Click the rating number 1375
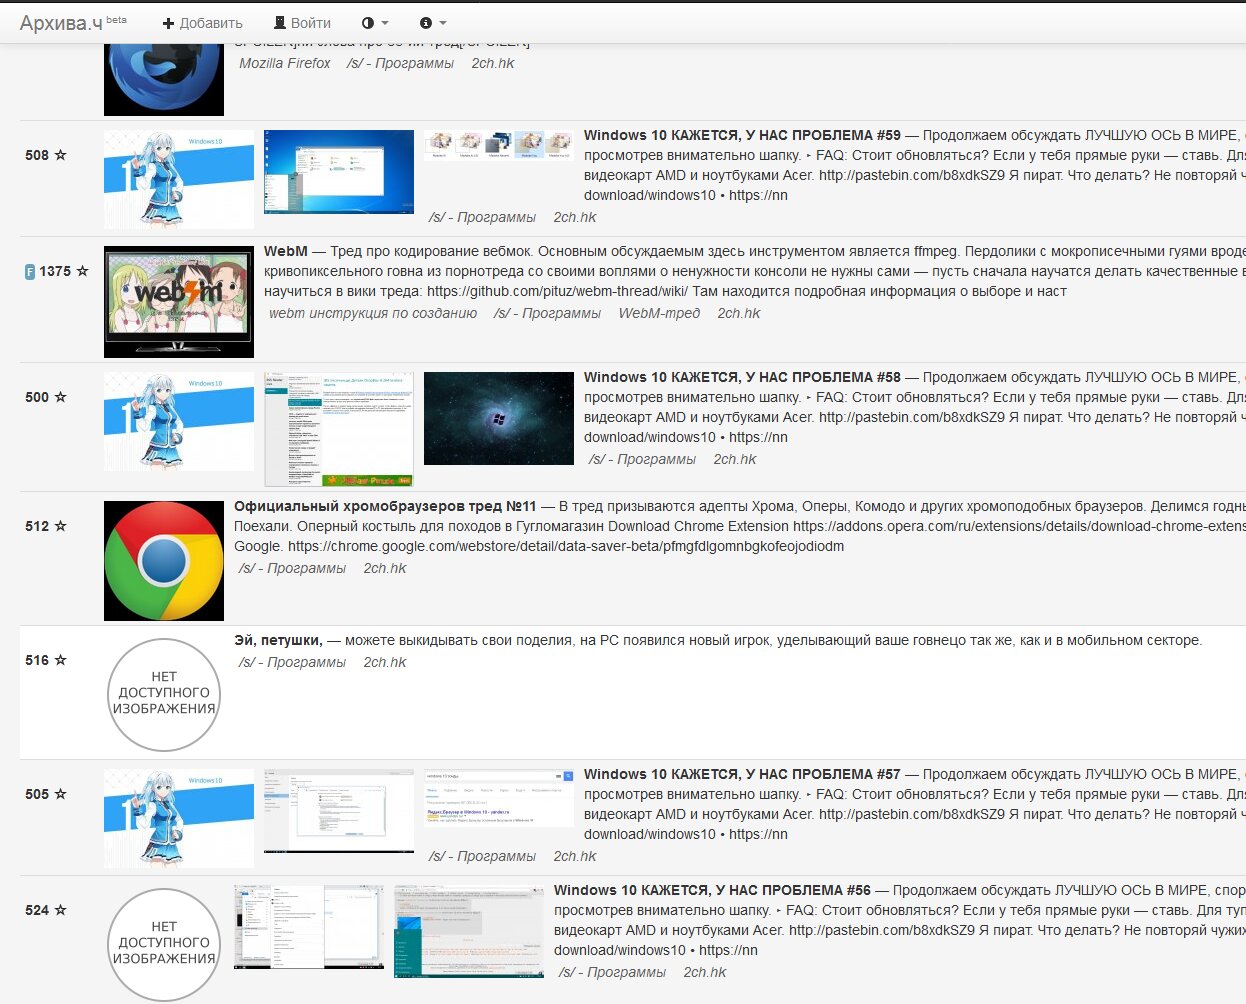This screenshot has height=1004, width=1246. [x=55, y=271]
